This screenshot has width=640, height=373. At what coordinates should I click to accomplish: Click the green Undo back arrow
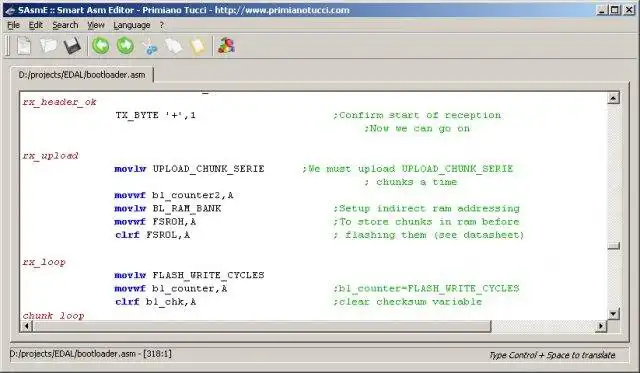100,45
